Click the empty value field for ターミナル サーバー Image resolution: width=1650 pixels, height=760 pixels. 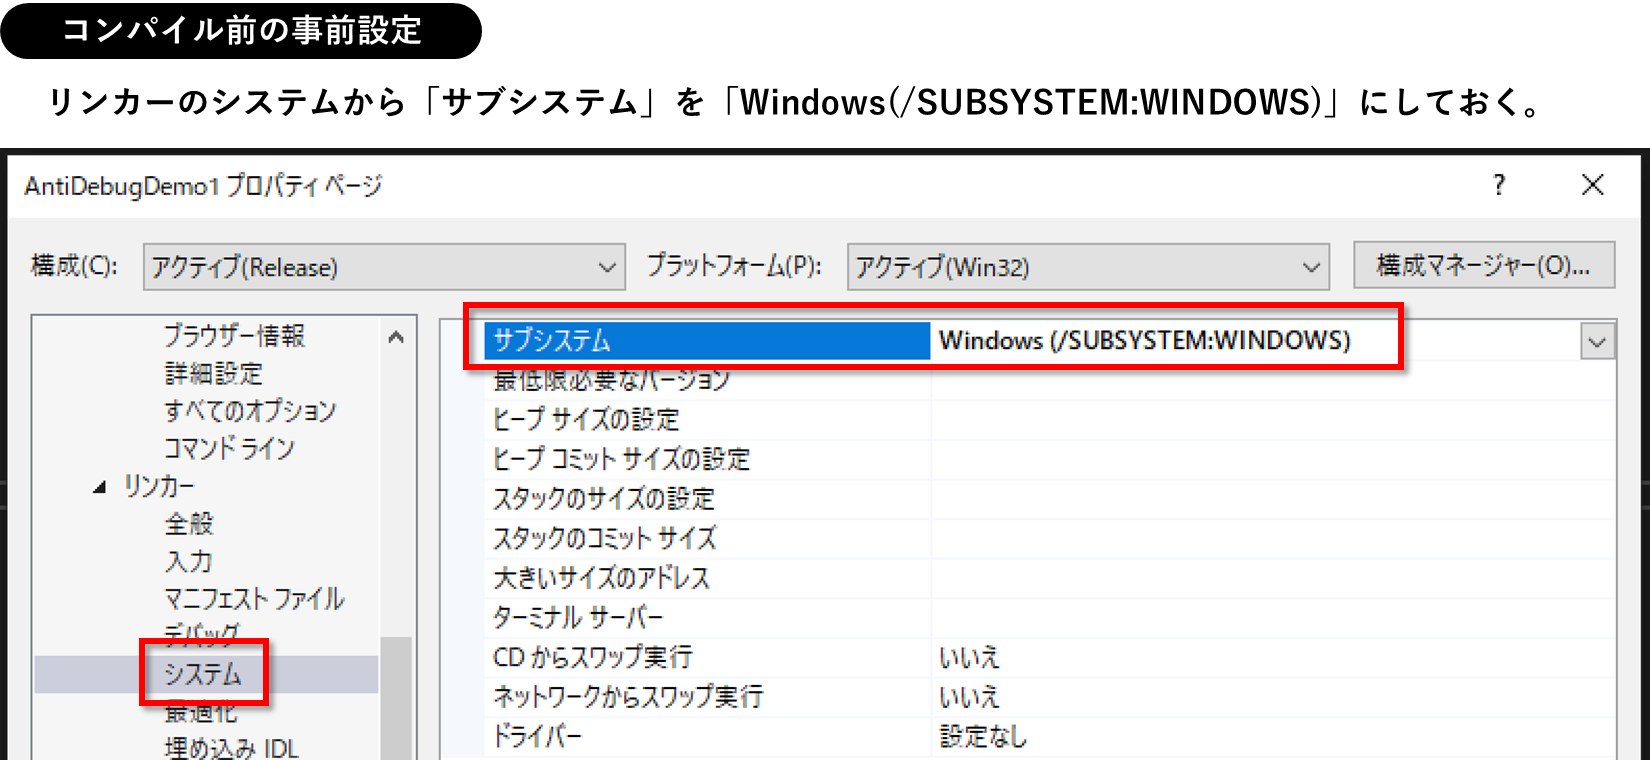[x=1273, y=618]
